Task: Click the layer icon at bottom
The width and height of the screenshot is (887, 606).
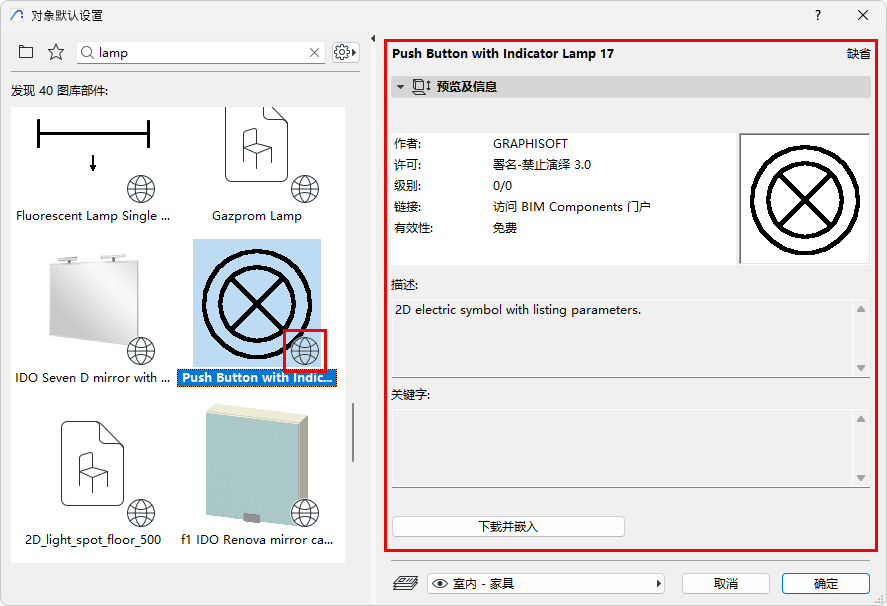Action: 405,583
